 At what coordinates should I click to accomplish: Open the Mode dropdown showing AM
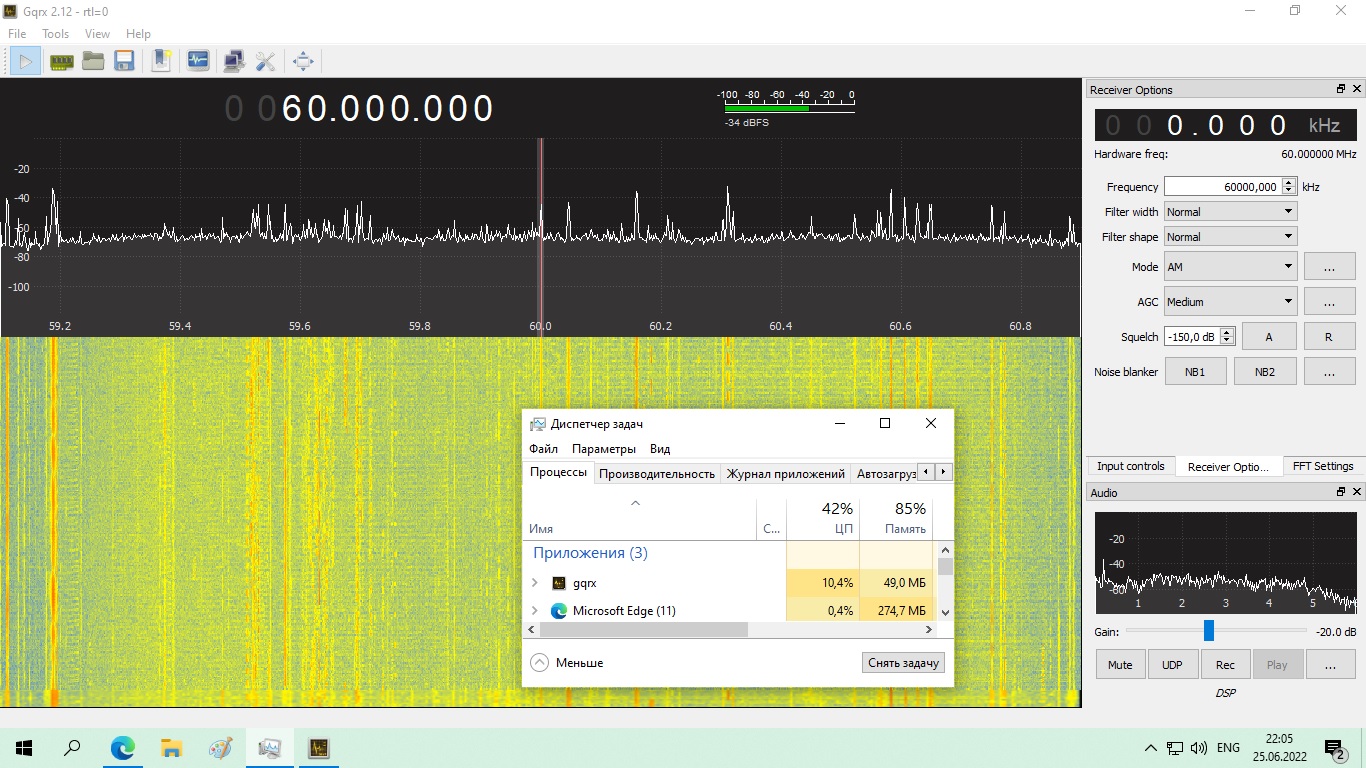[1229, 267]
